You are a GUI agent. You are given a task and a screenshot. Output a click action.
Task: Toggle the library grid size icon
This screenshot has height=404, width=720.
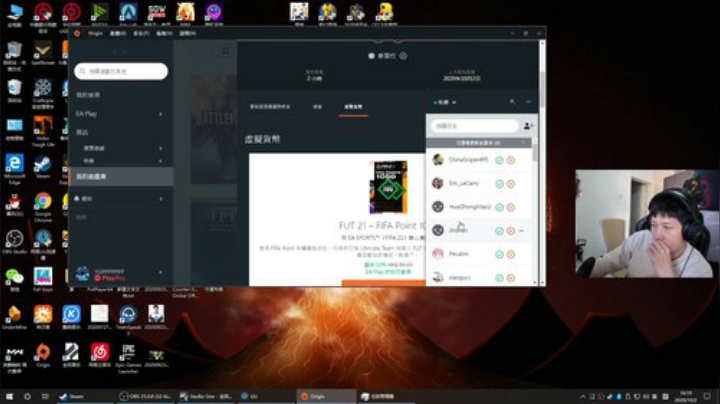point(225,51)
